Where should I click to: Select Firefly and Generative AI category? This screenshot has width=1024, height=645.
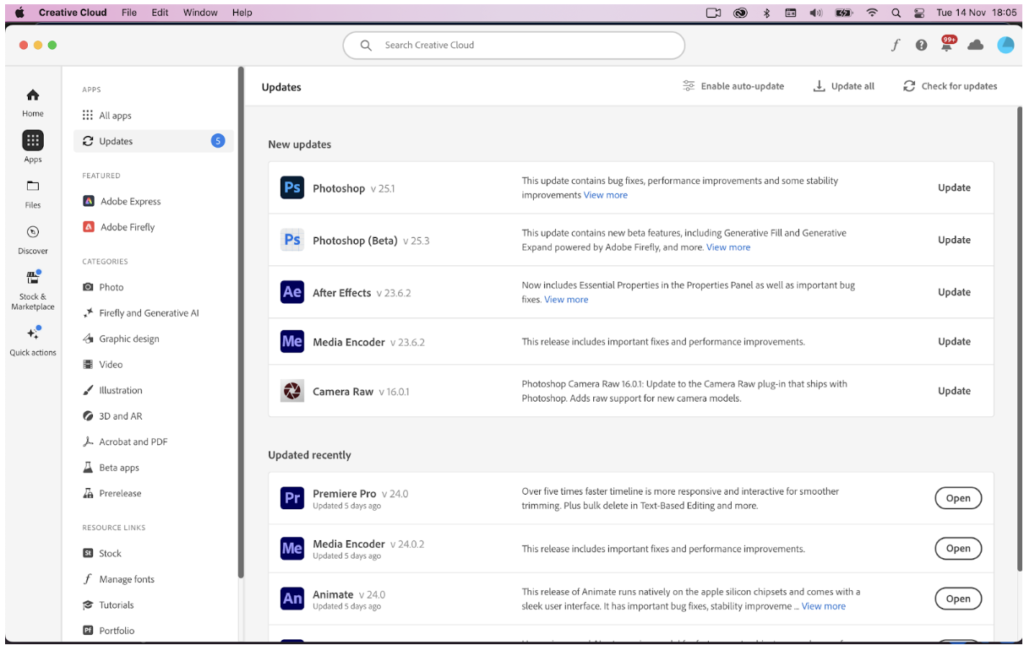coord(141,313)
